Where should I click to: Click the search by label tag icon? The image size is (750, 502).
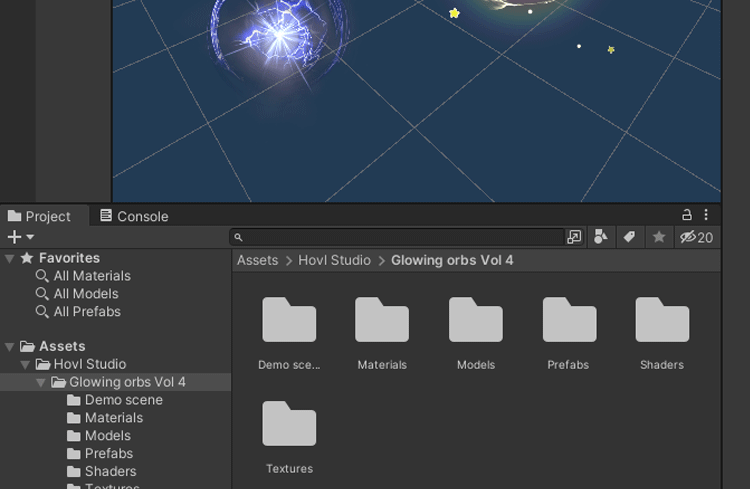pyautogui.click(x=629, y=237)
